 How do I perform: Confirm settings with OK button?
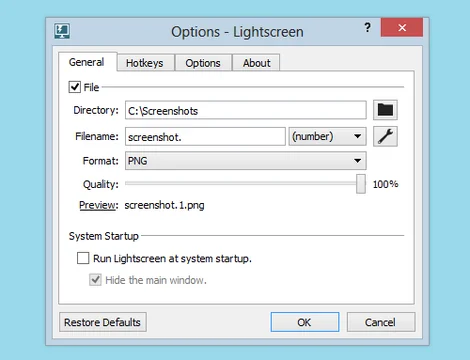305,322
